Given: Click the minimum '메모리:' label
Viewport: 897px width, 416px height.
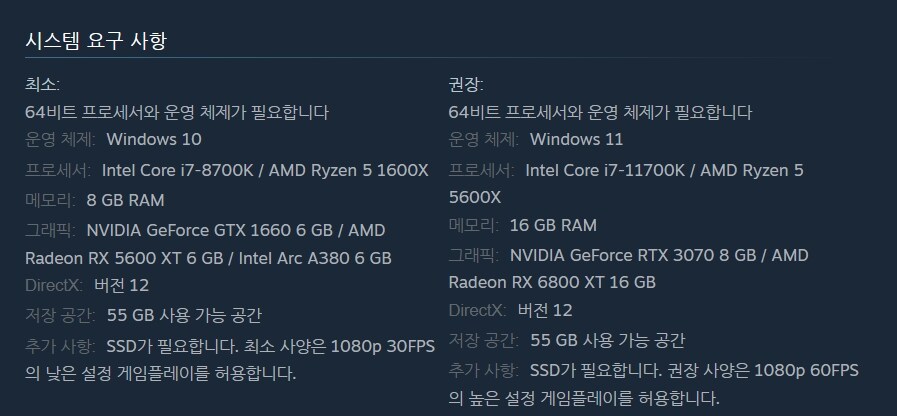Looking at the screenshot, I should [50, 201].
